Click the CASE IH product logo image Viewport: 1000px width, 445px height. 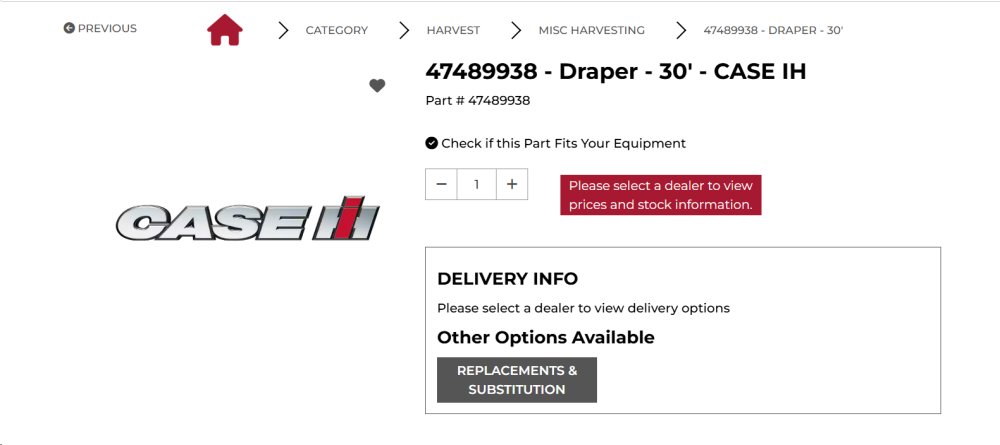(x=247, y=219)
